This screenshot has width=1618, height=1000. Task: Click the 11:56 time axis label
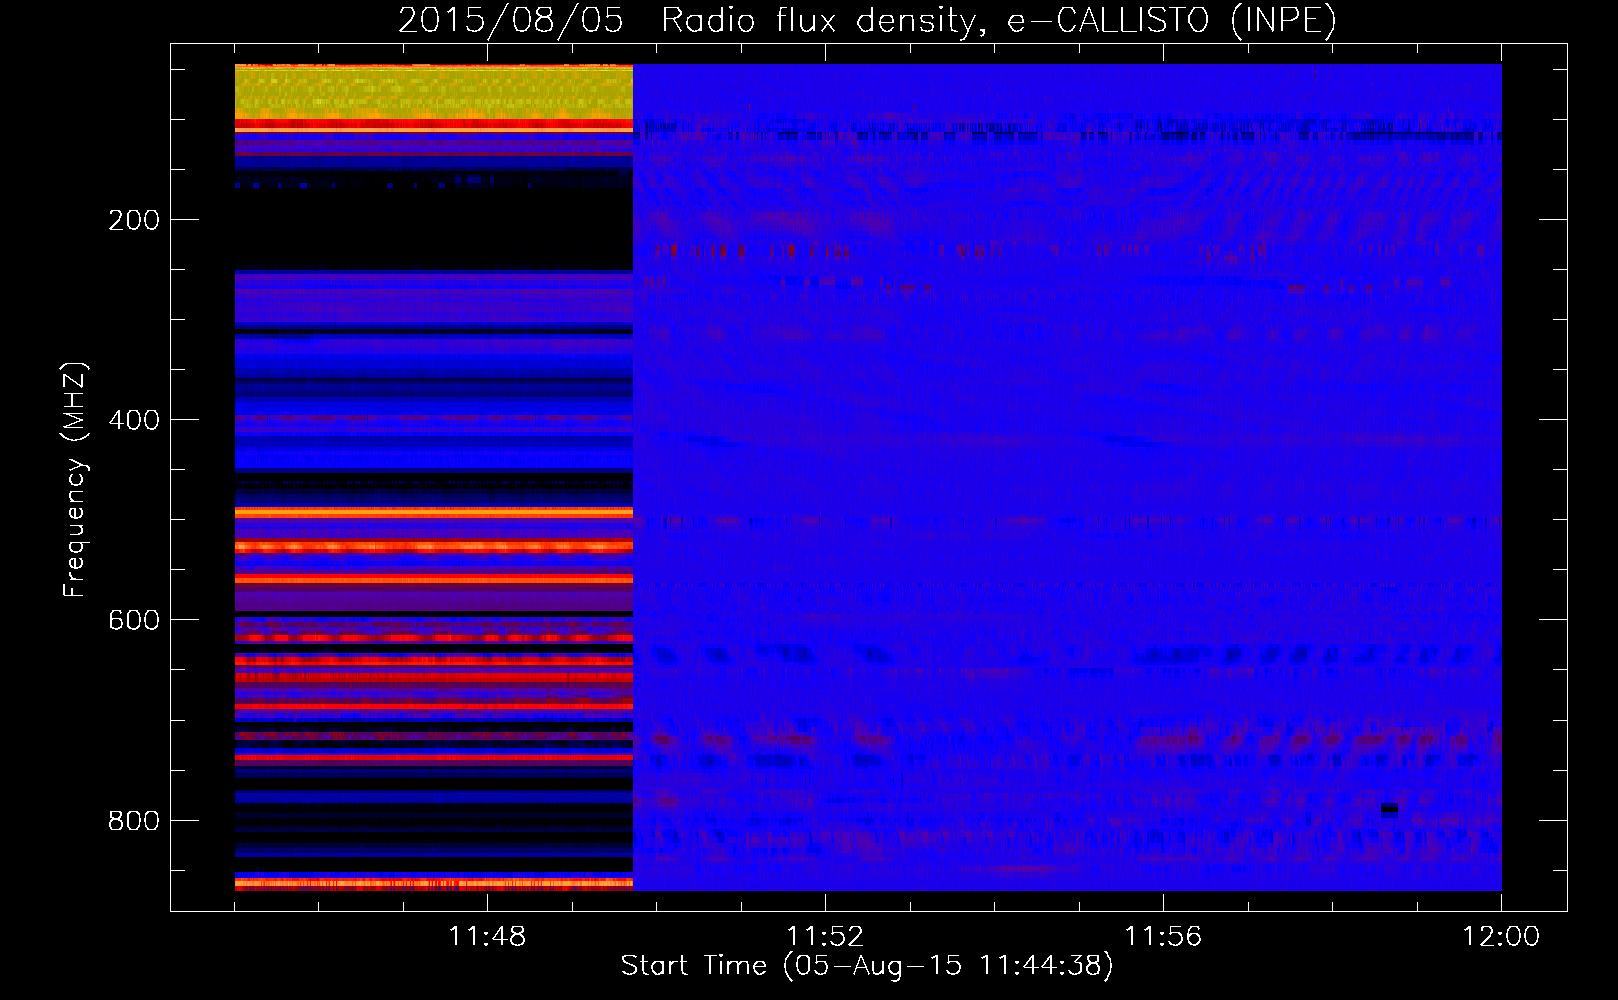(1163, 937)
